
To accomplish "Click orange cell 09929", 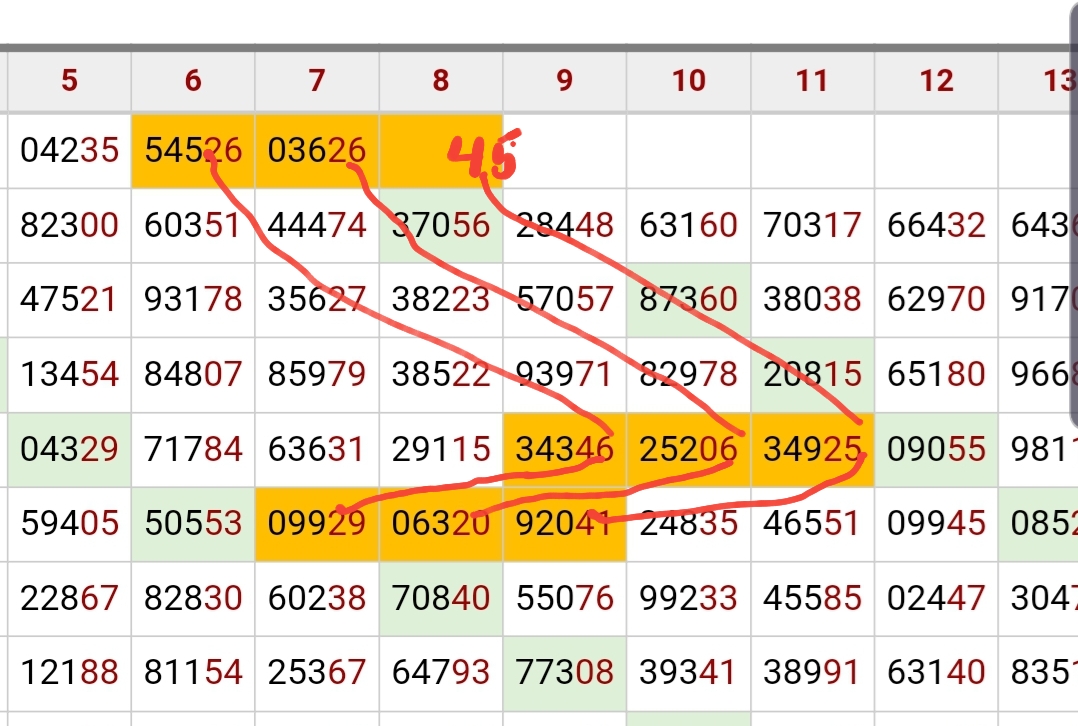I will [x=317, y=524].
